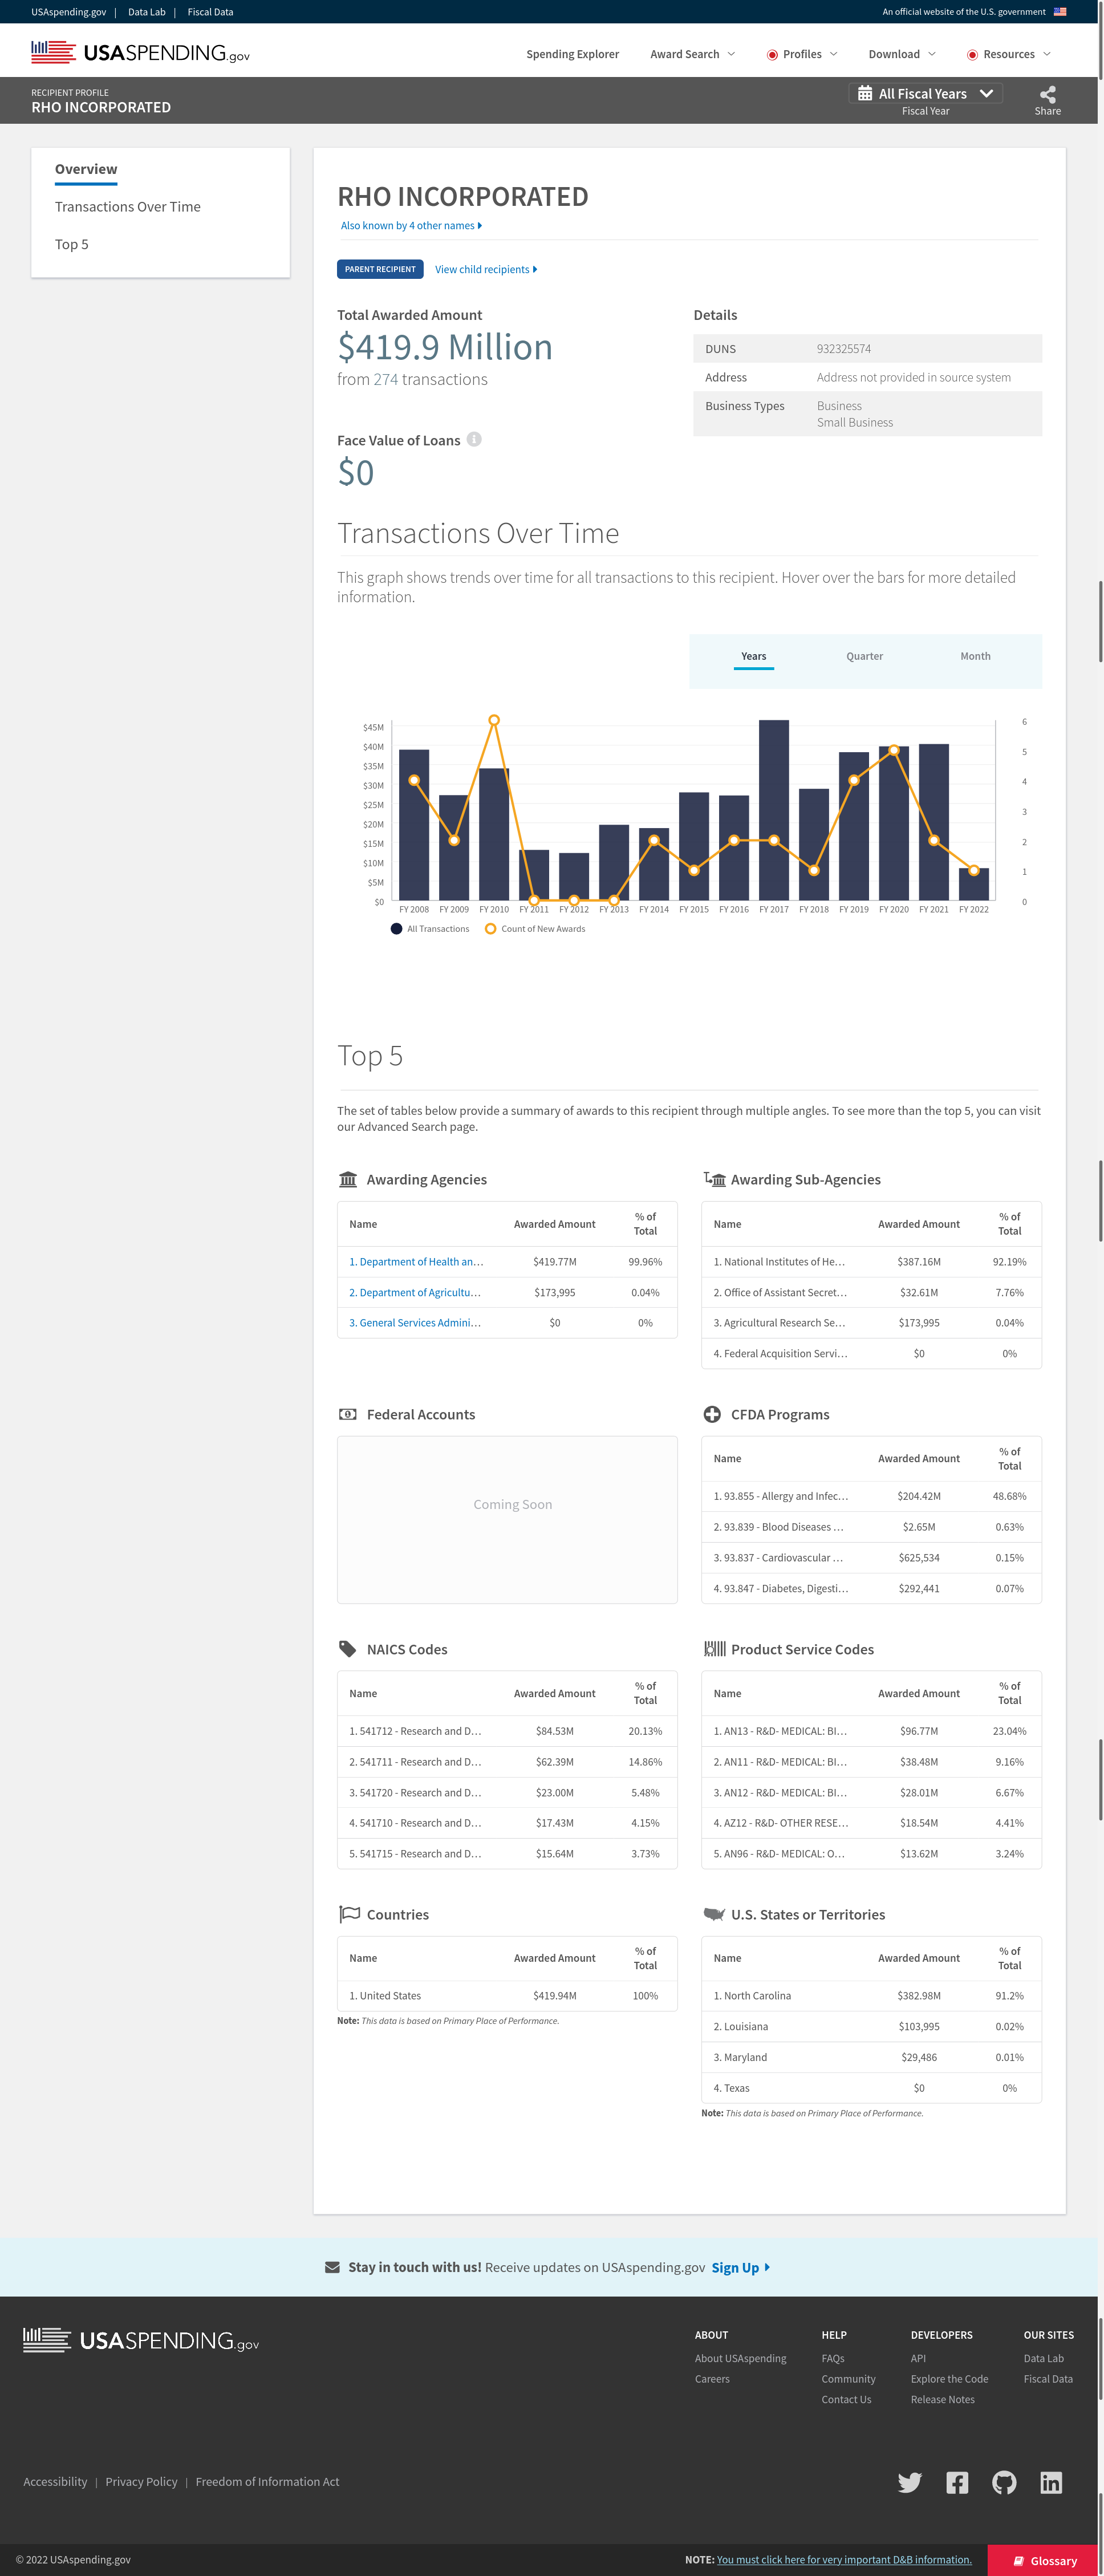Click the PARENT RECIPIENT badge
This screenshot has height=2576, width=1104.
(x=380, y=269)
